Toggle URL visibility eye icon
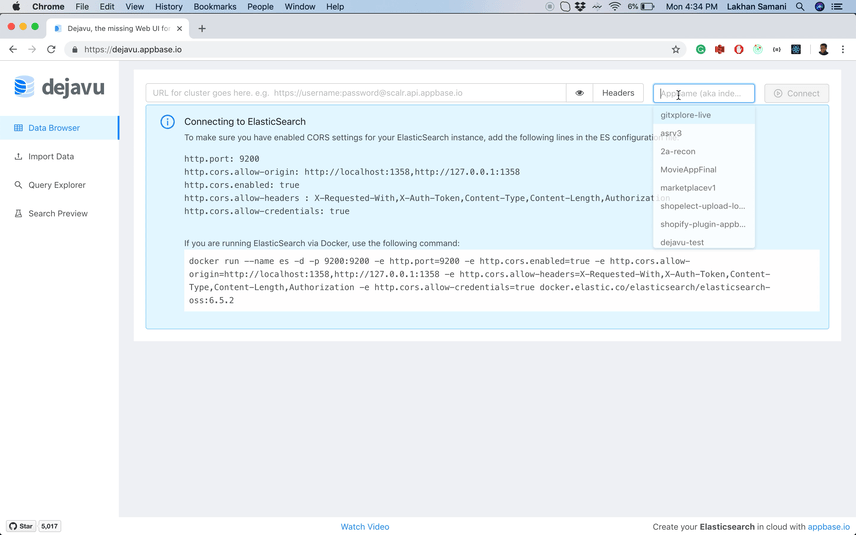856x535 pixels. pyautogui.click(x=579, y=93)
